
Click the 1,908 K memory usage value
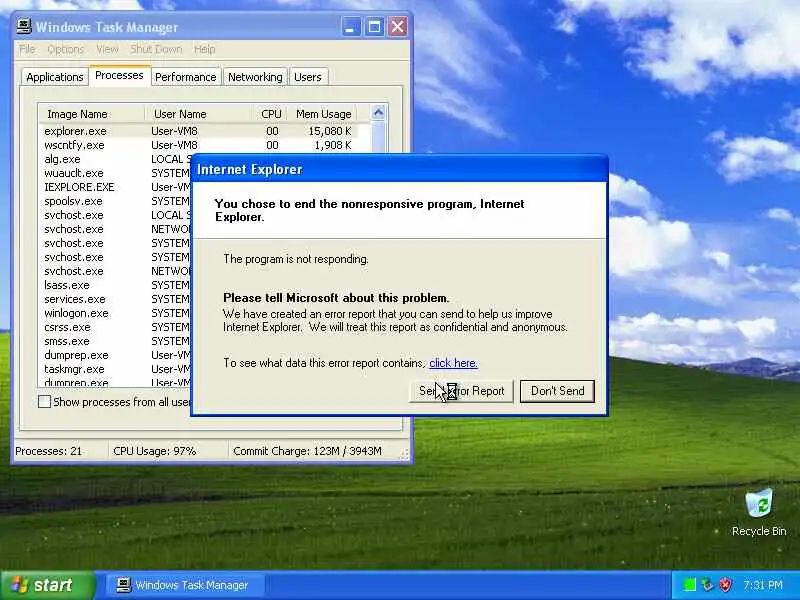[x=333, y=145]
